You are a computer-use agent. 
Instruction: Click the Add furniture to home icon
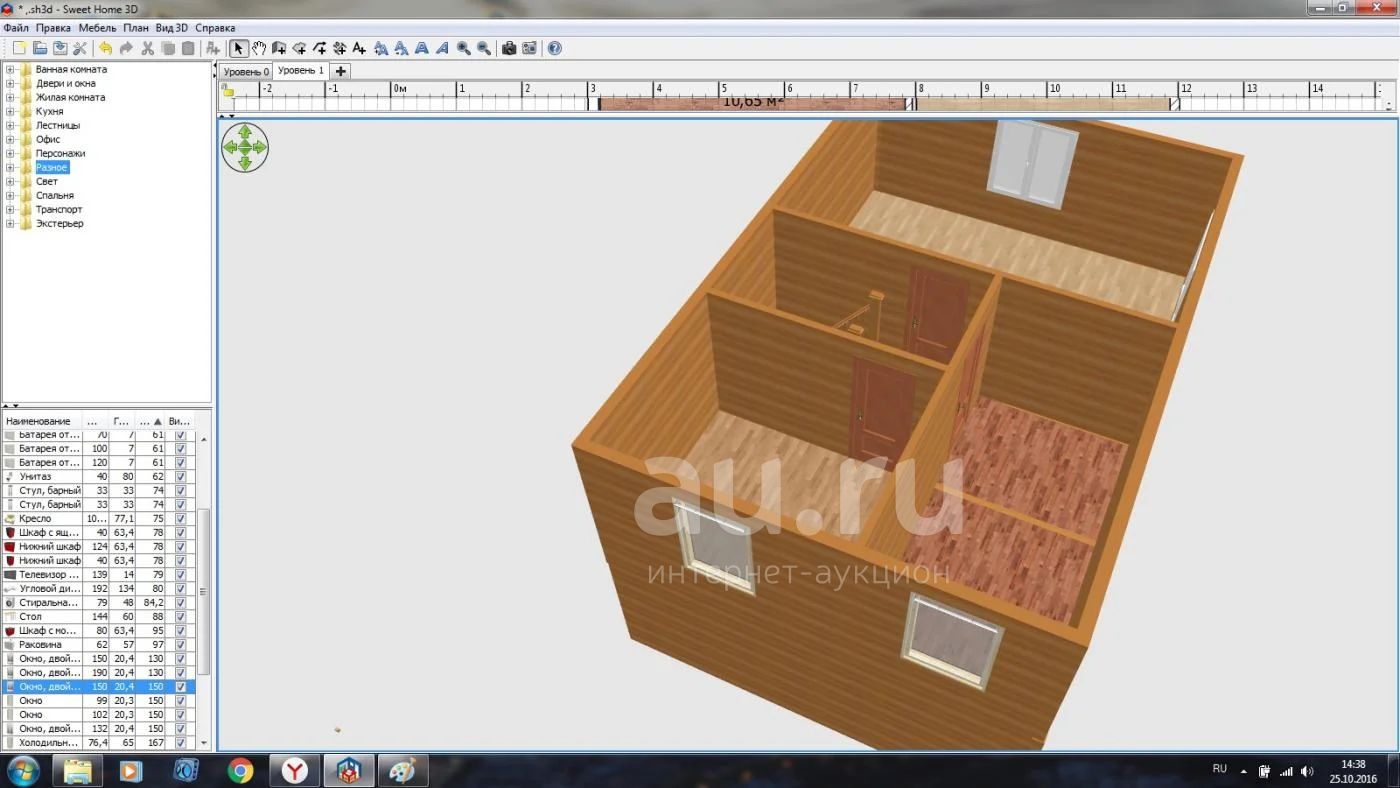(212, 48)
